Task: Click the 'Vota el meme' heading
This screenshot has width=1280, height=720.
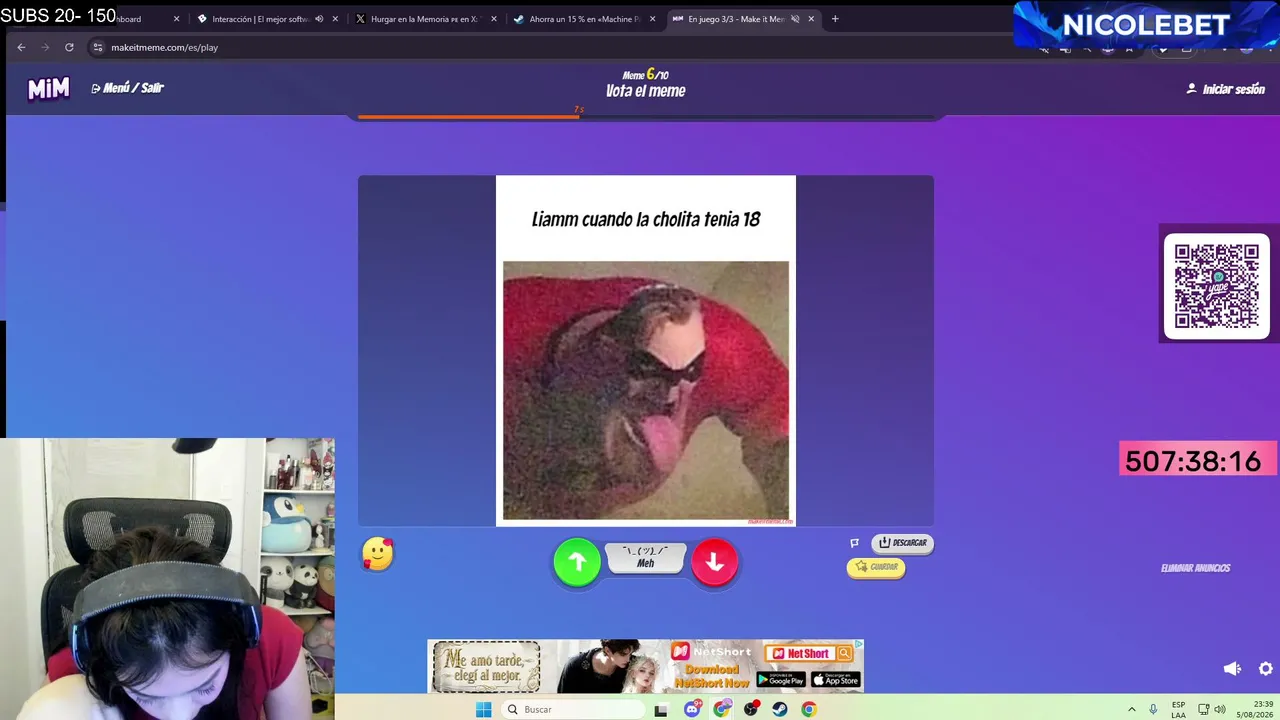Action: [646, 91]
